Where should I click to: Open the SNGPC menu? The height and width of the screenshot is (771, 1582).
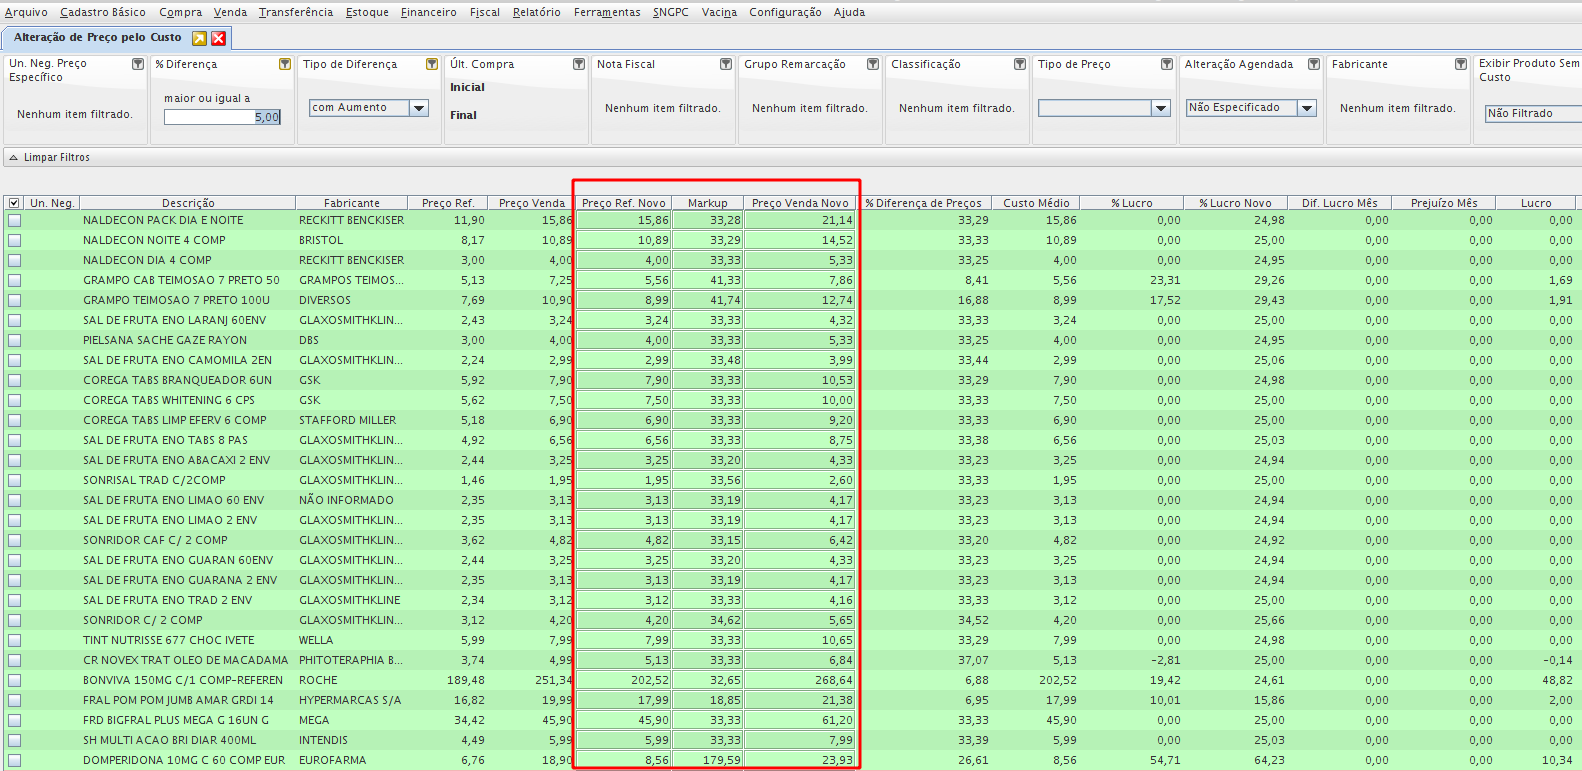[x=670, y=12]
